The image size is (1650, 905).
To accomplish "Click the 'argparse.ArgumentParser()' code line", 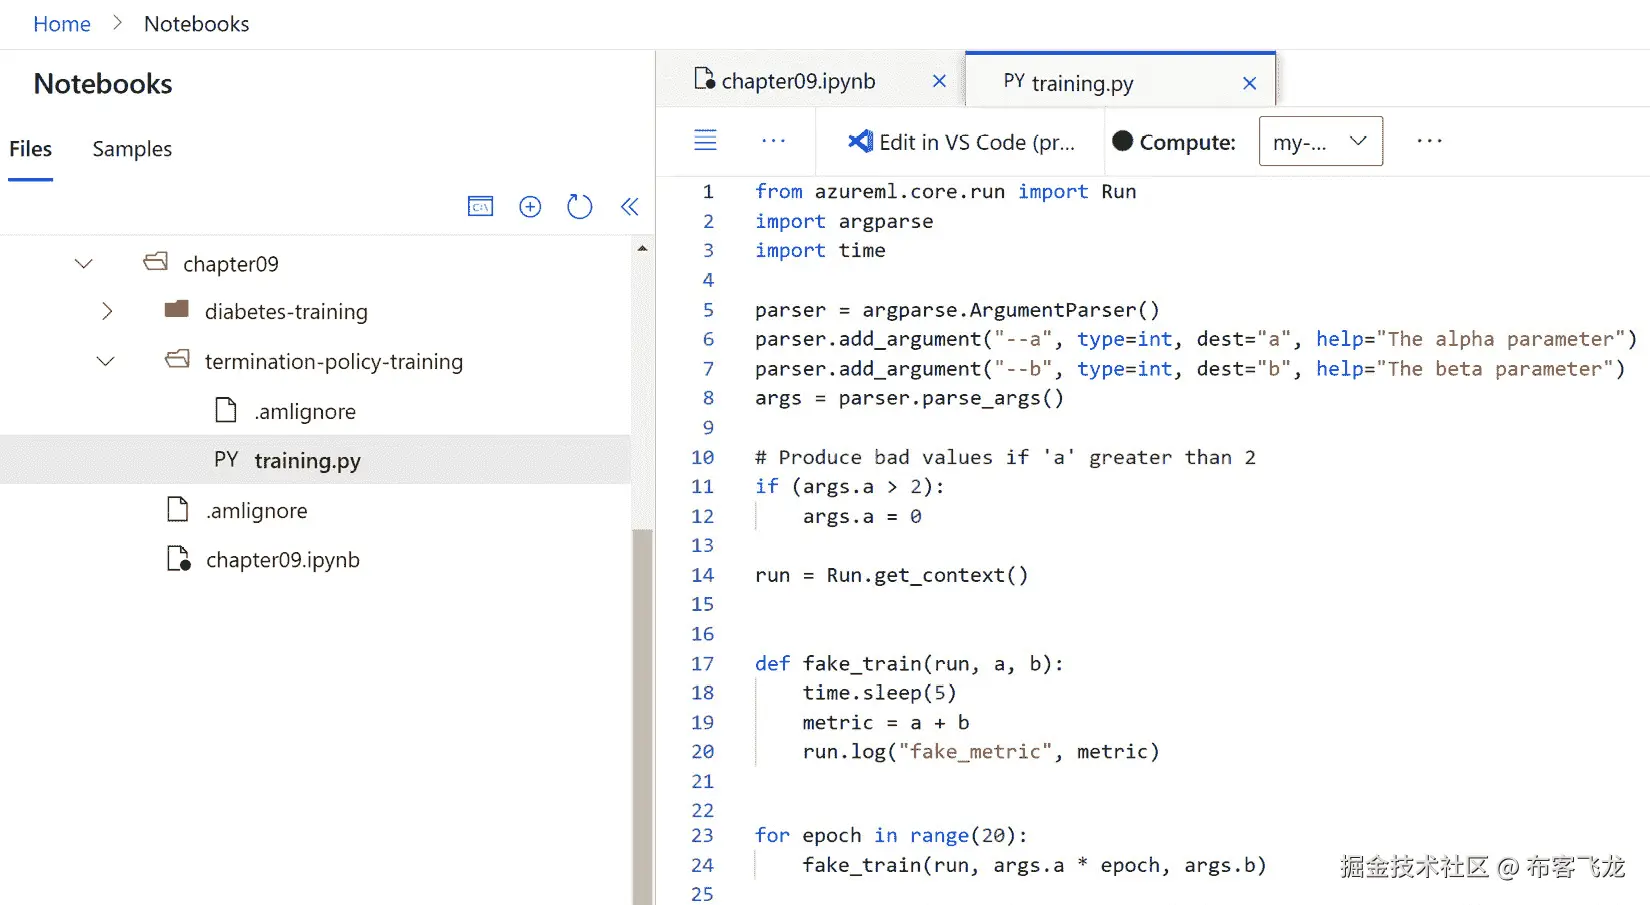I will (957, 310).
